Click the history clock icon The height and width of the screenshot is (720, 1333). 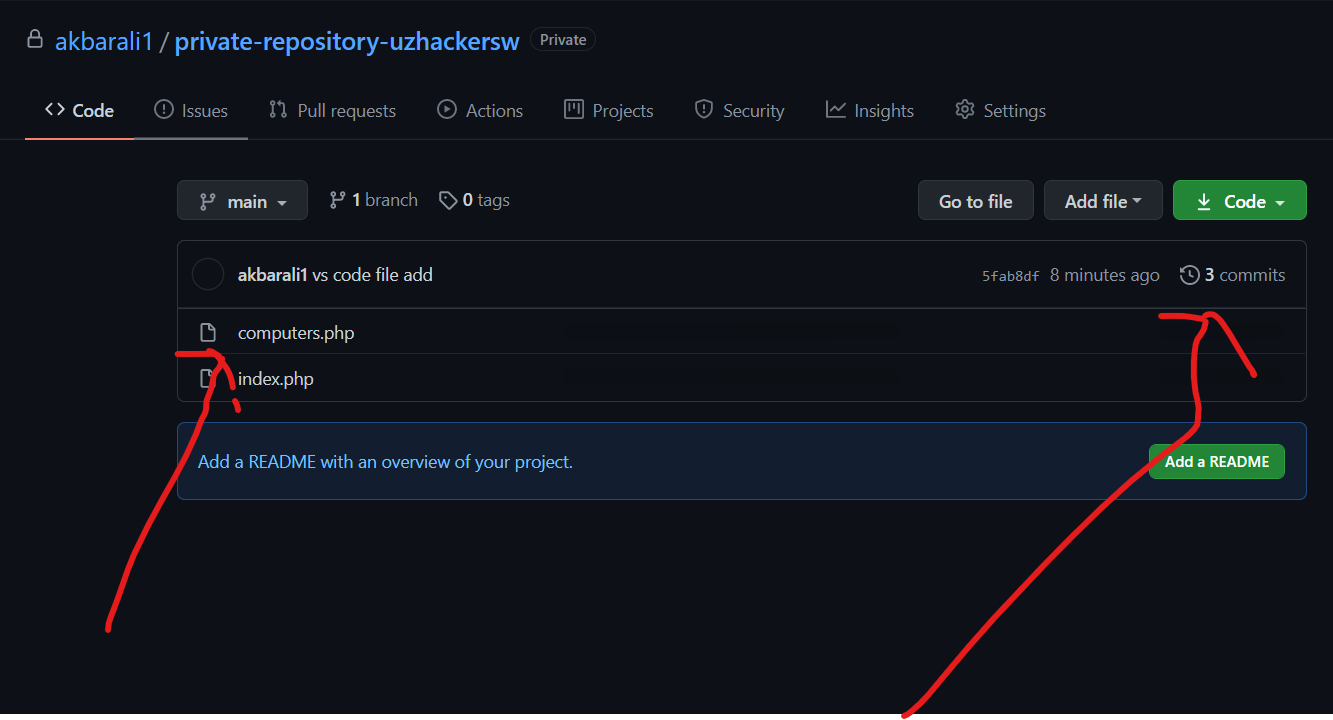1189,275
